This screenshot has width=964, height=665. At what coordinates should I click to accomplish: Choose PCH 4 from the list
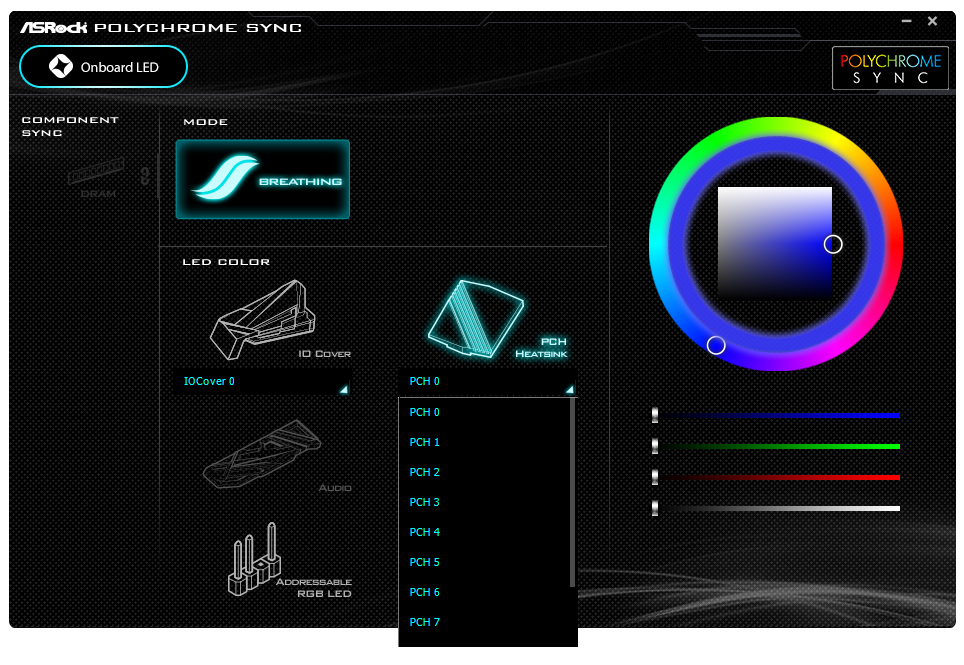click(x=484, y=532)
